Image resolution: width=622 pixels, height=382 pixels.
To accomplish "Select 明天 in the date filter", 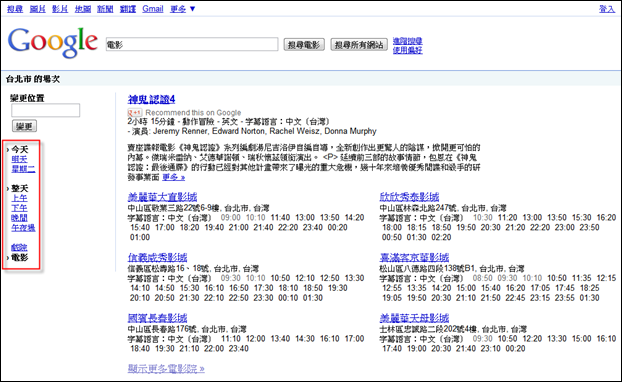I will click(19, 159).
